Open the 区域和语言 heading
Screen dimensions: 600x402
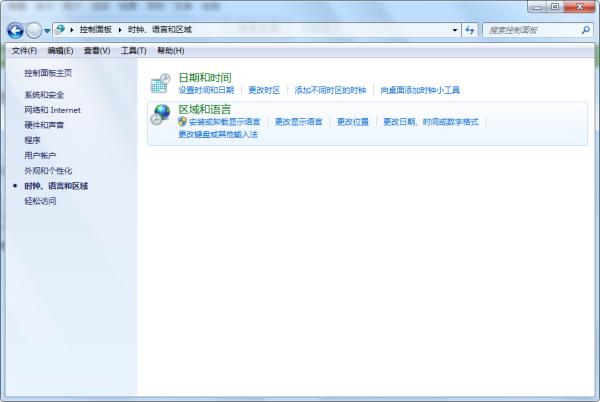point(205,109)
